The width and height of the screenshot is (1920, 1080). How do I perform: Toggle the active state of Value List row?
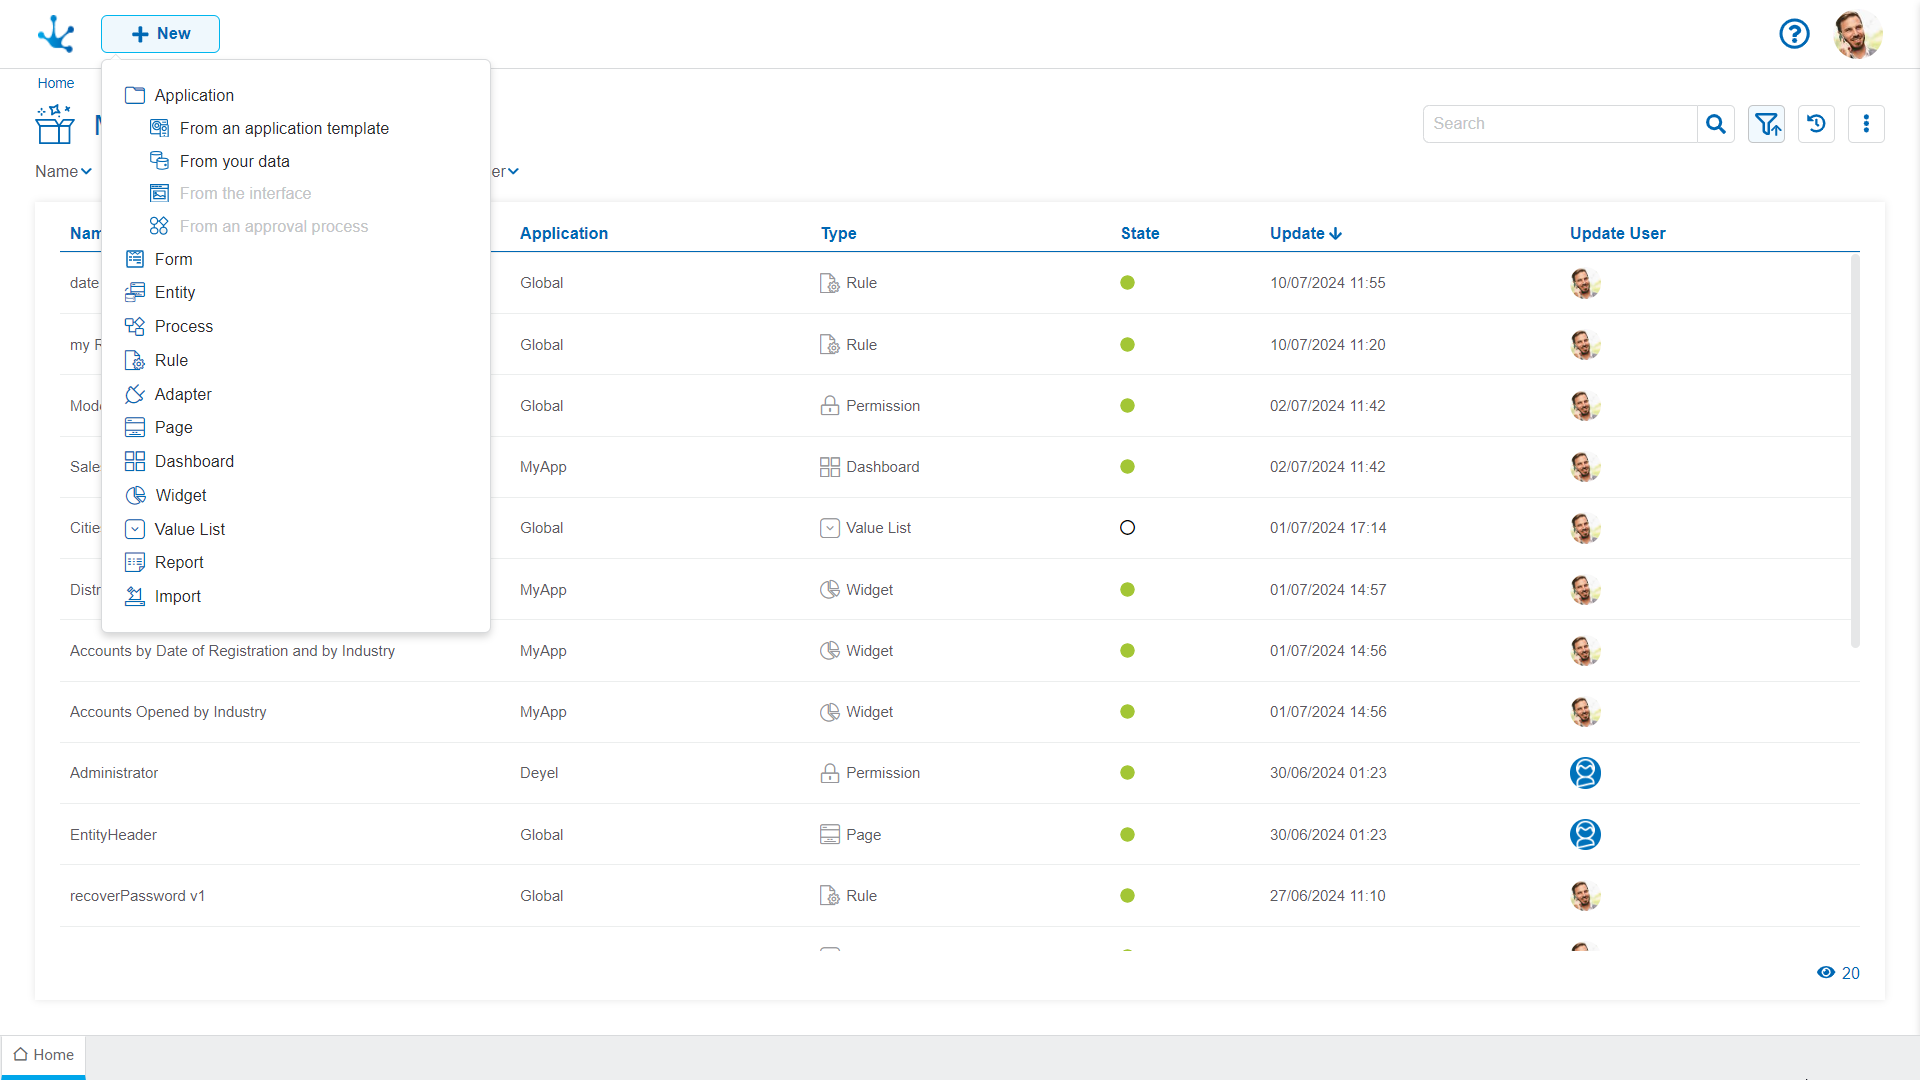1126,527
